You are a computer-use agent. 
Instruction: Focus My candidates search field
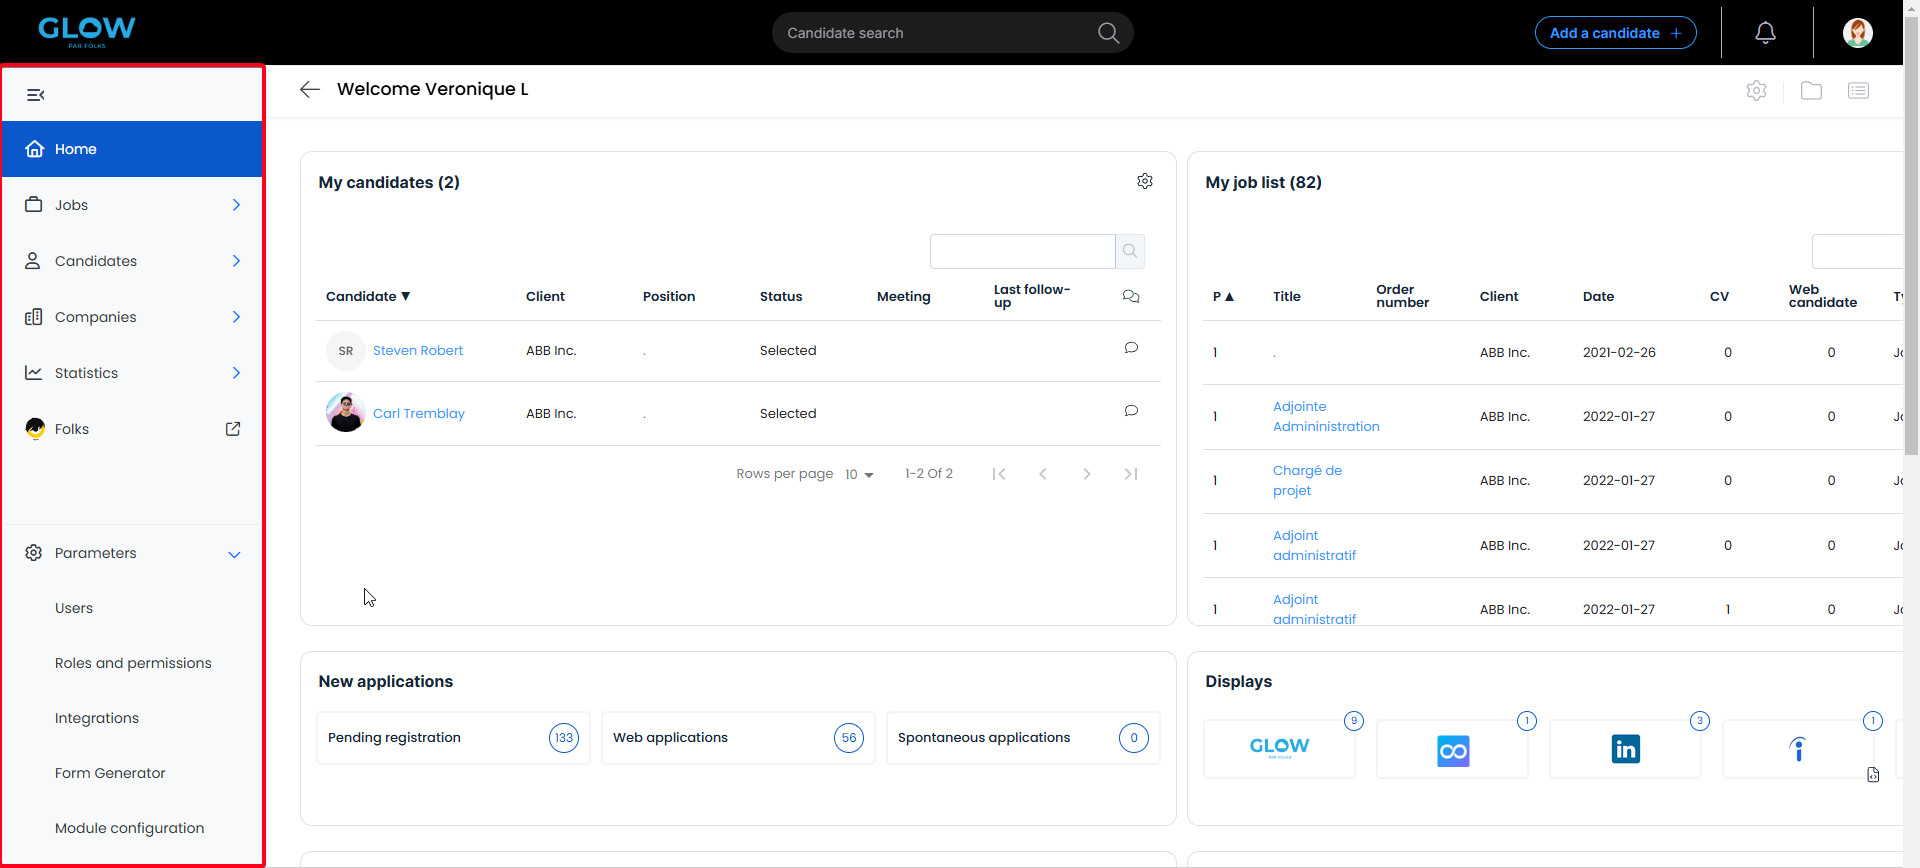[1022, 251]
